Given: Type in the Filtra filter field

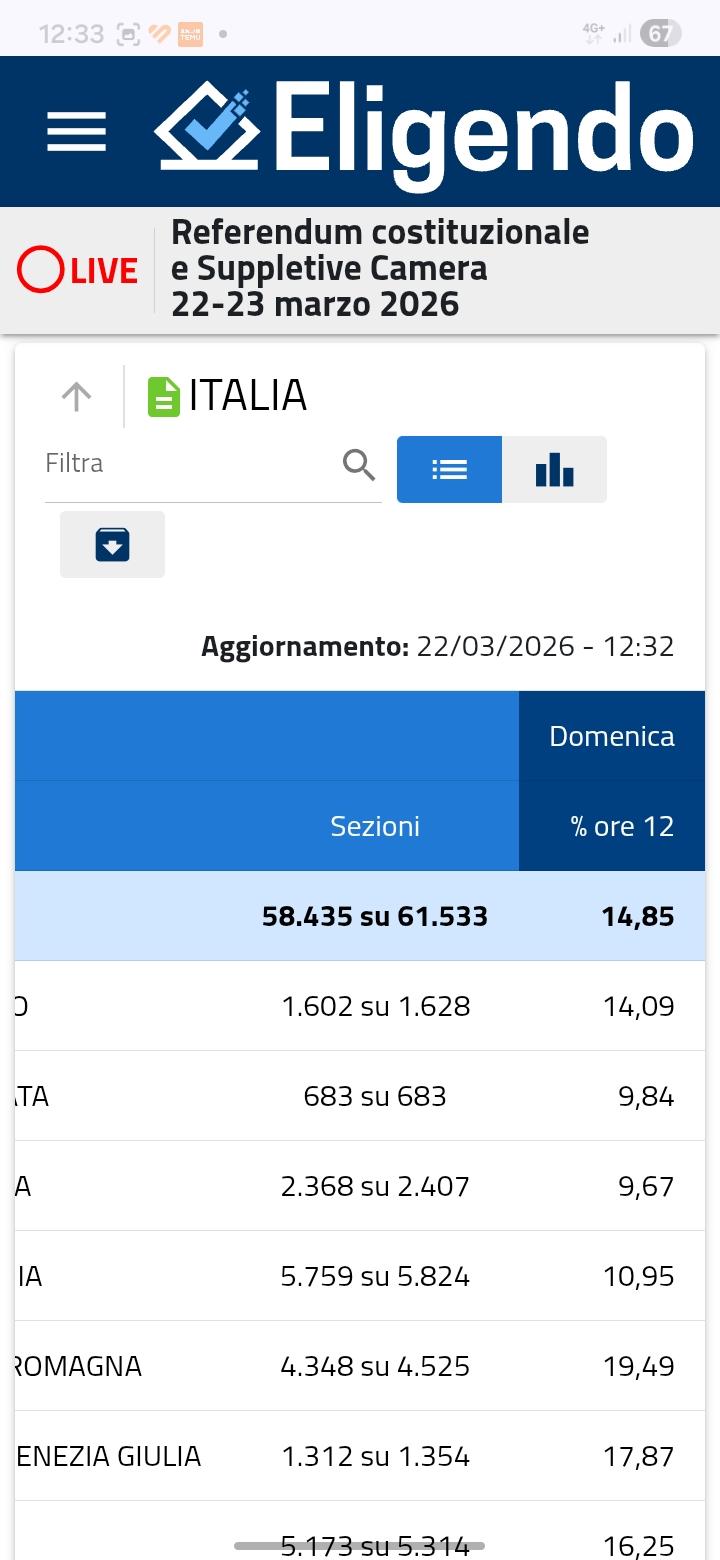Looking at the screenshot, I should tap(190, 464).
